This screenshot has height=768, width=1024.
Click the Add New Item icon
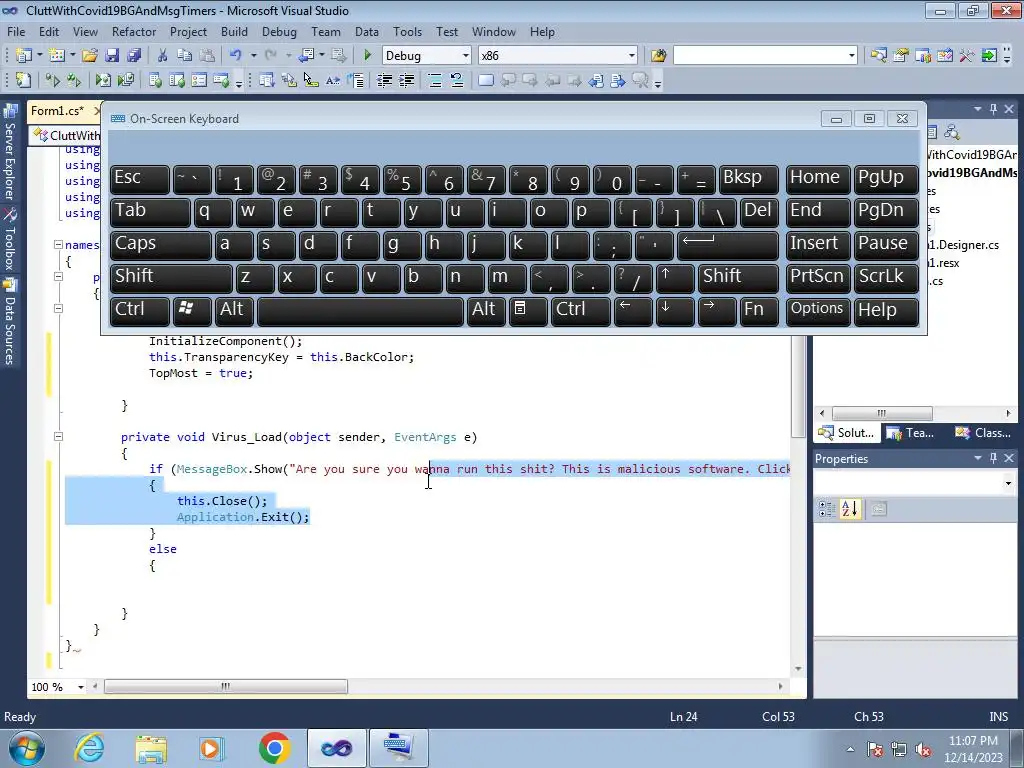point(57,56)
